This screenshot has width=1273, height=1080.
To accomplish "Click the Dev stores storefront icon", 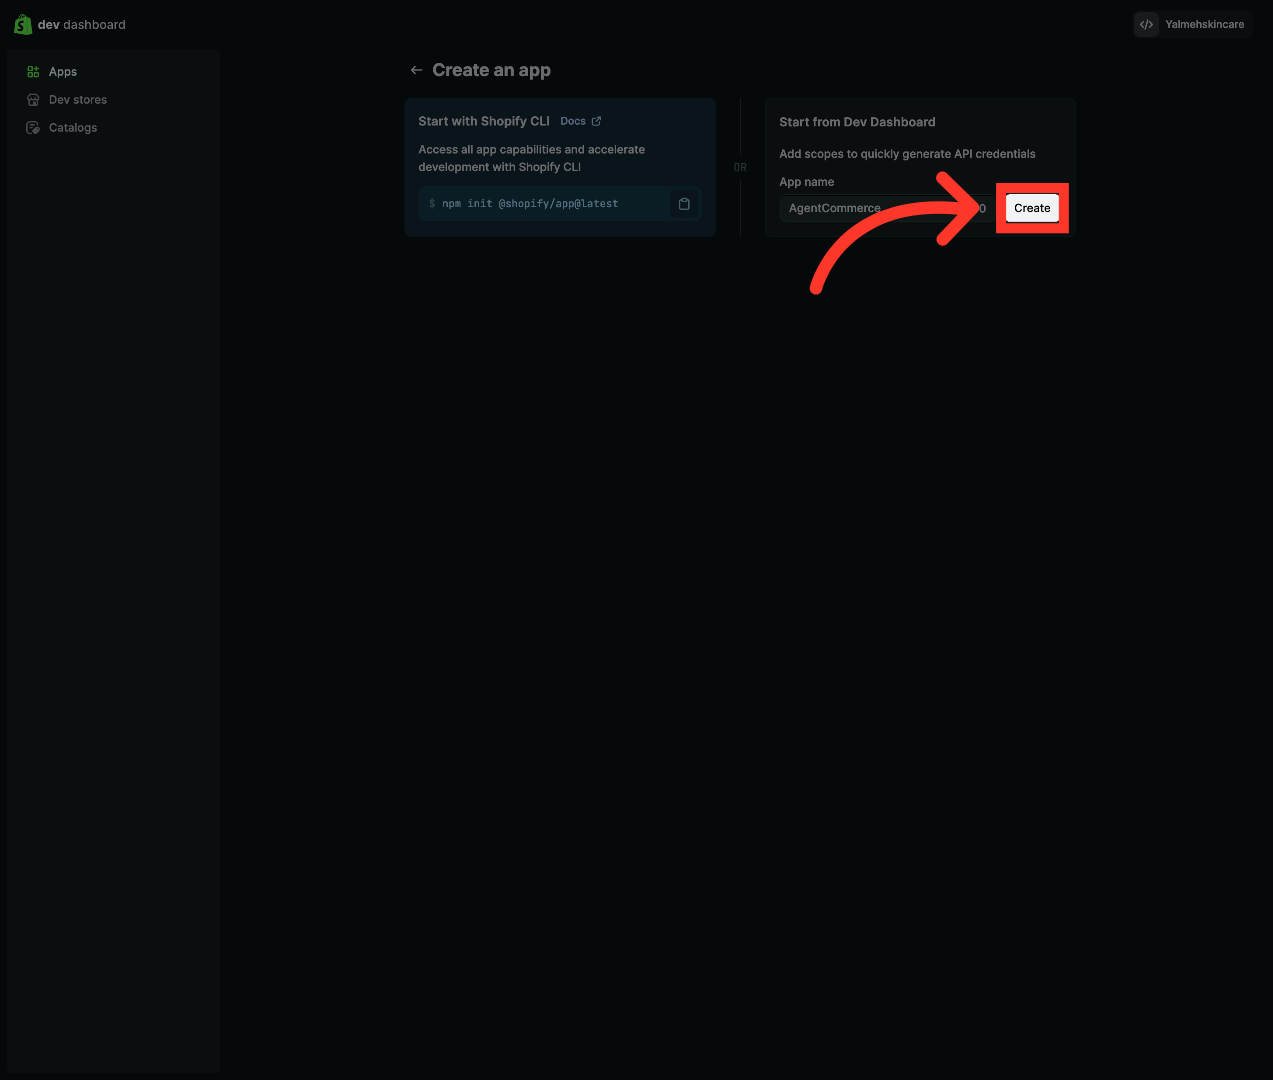I will click(33, 100).
